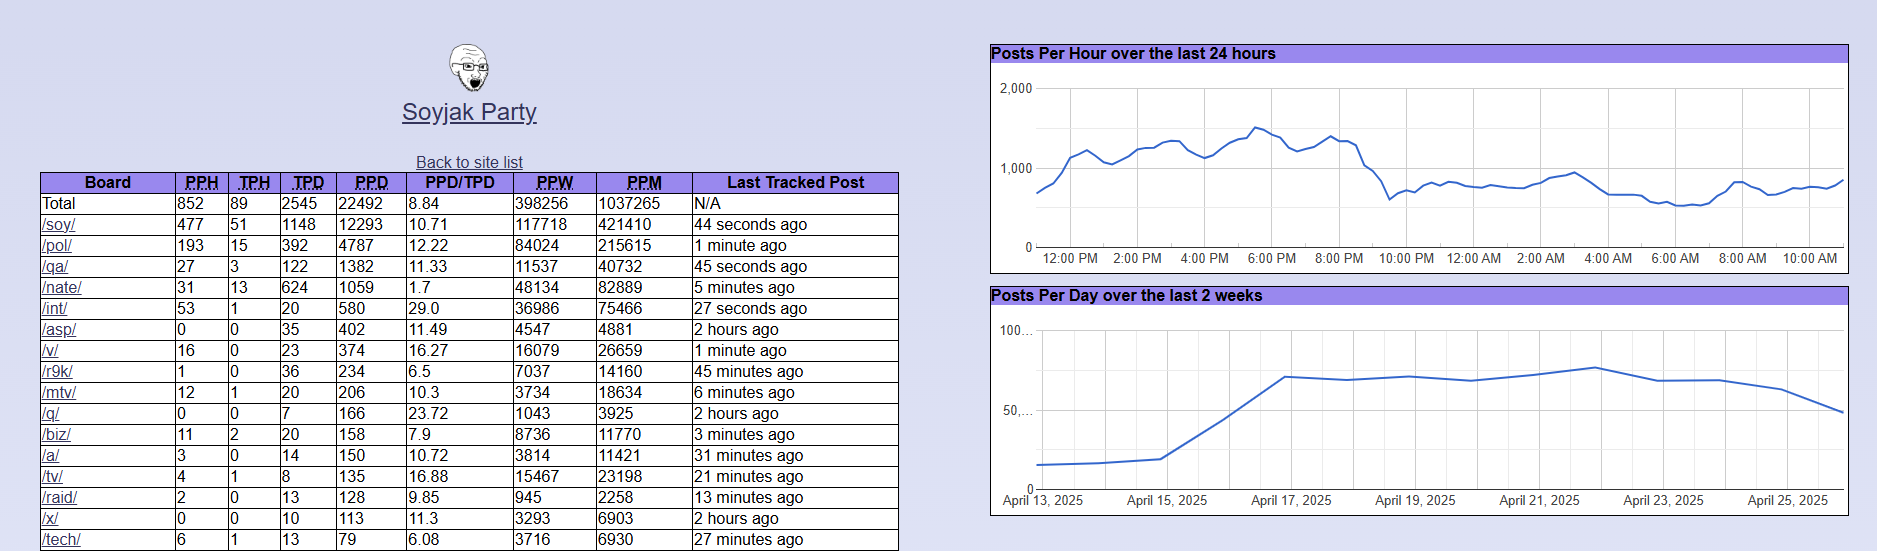Click the total PPD value 22492

click(x=360, y=204)
